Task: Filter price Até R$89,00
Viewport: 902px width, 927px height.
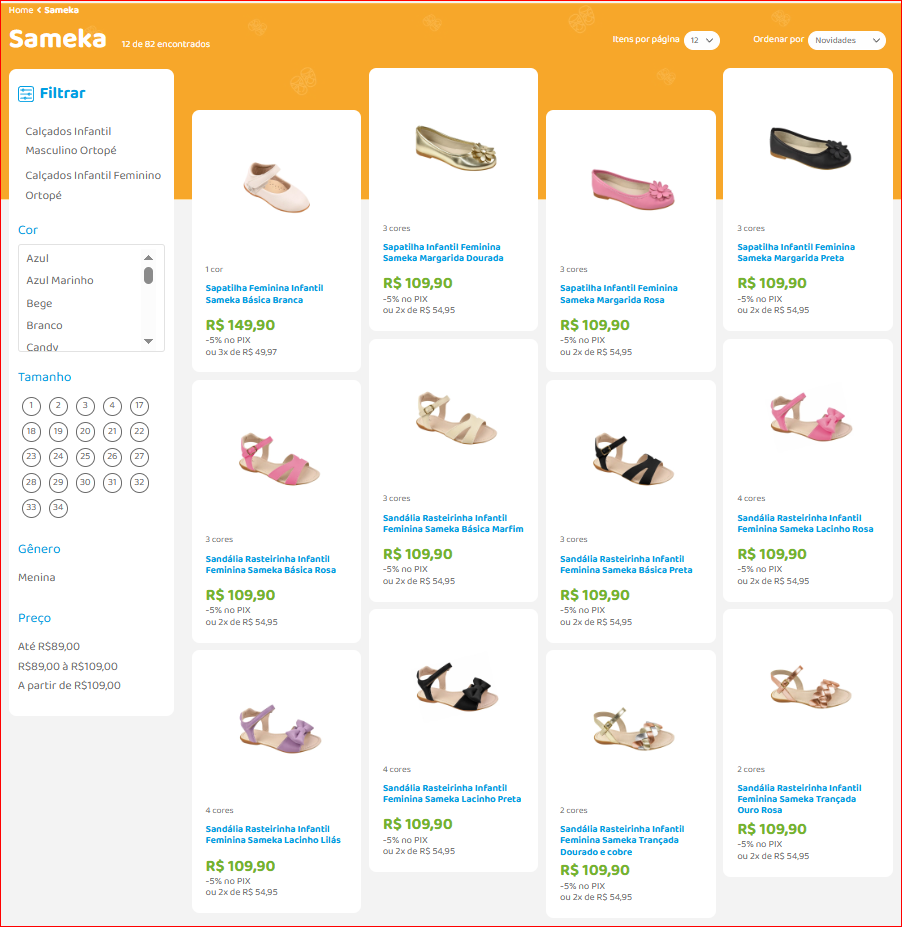Action: click(49, 646)
